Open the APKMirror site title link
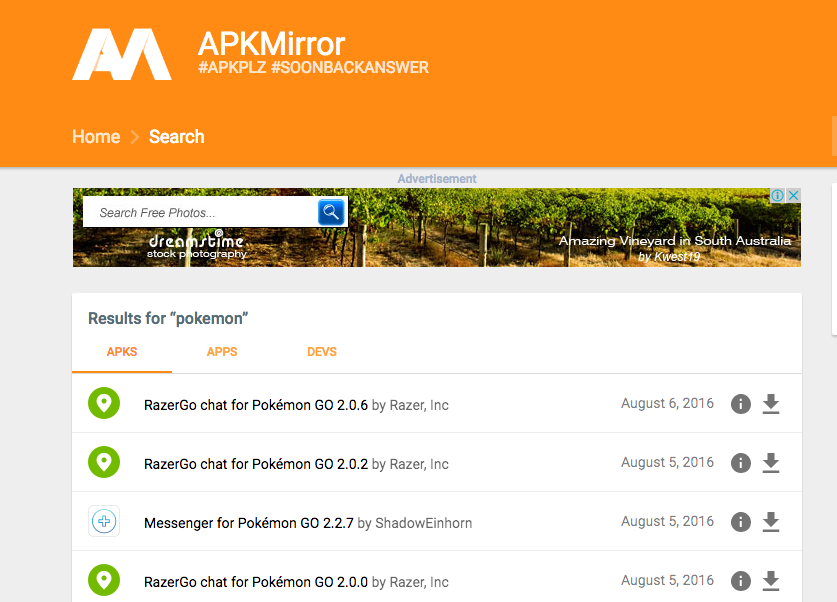 click(x=271, y=44)
